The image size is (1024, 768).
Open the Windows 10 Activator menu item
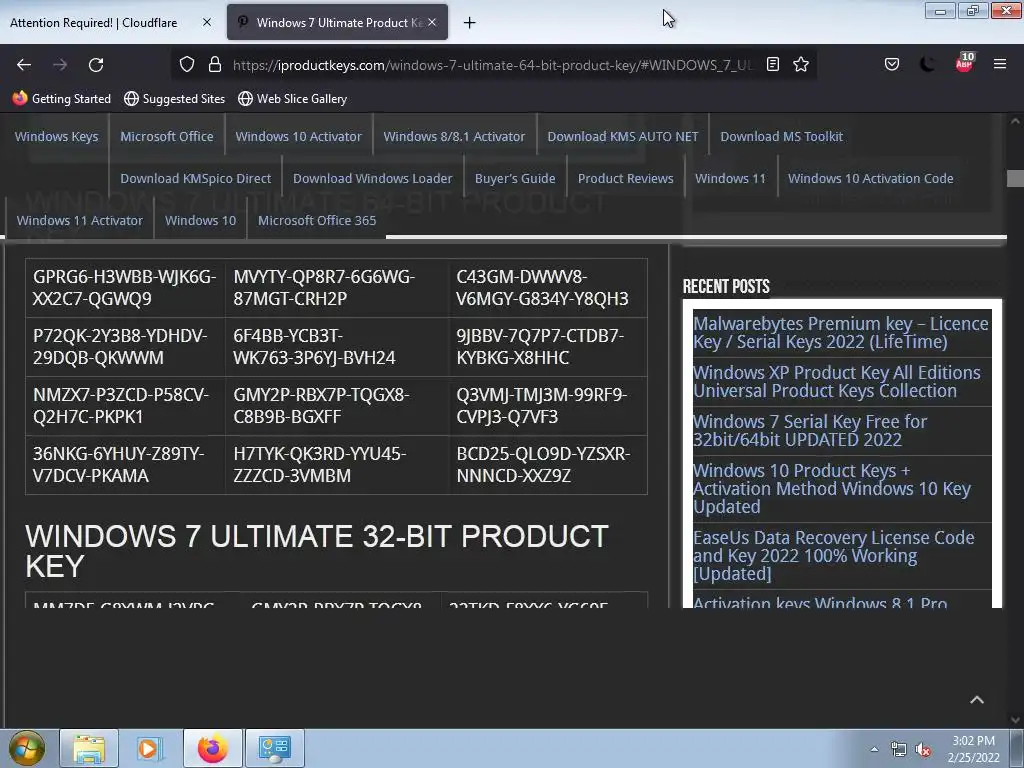click(298, 136)
